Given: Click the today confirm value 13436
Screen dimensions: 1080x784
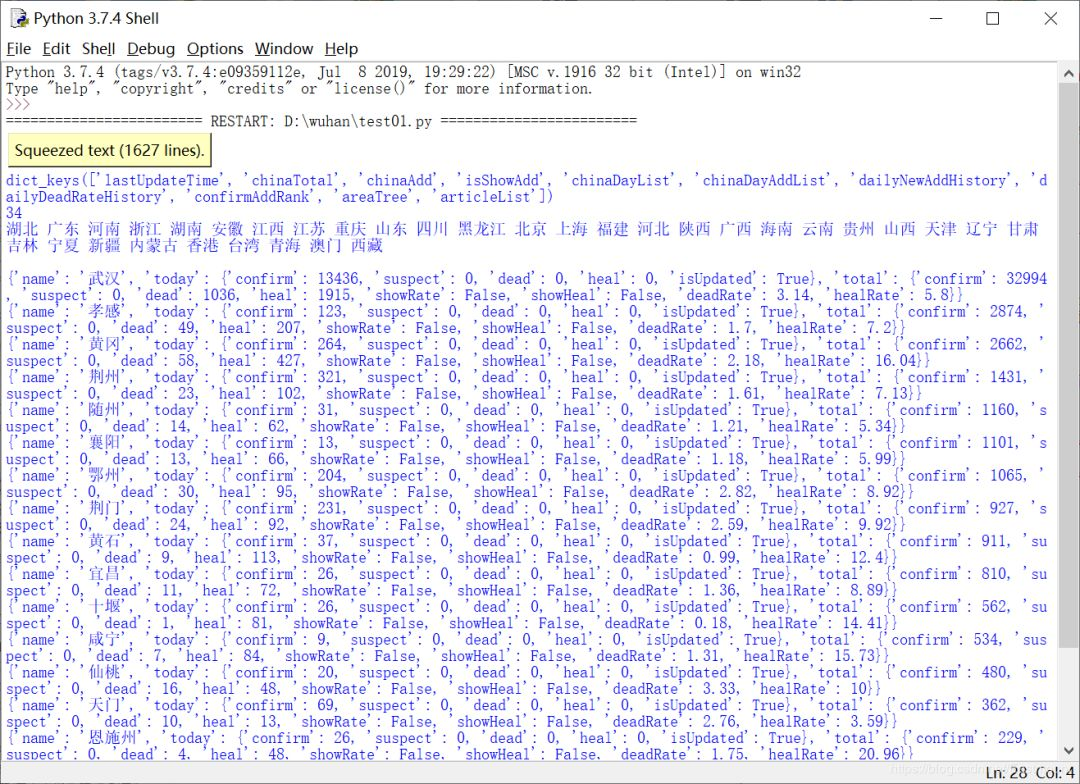Looking at the screenshot, I should click(338, 279).
